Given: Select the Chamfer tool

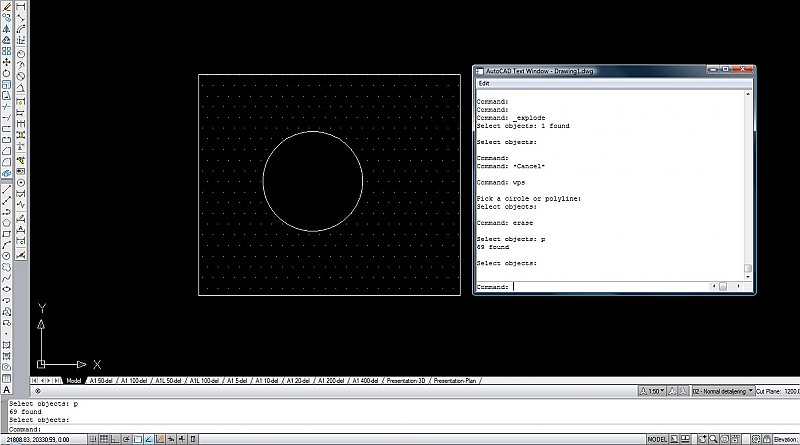Looking at the screenshot, I should (7, 151).
